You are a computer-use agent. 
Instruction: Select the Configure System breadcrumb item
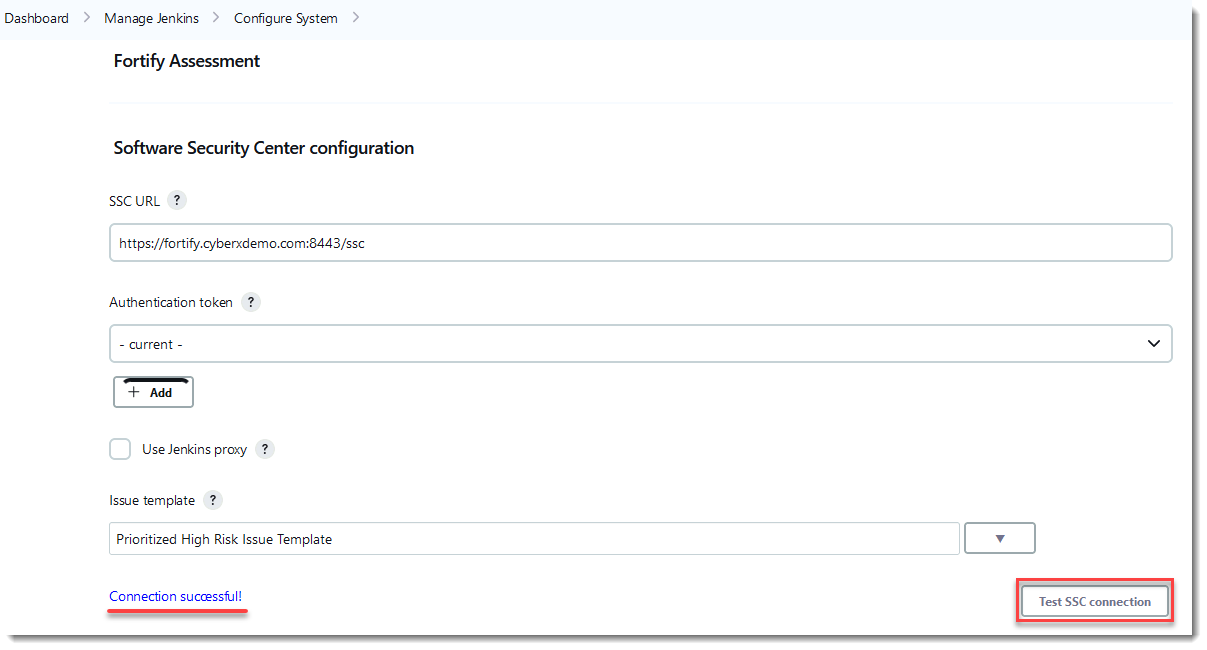click(285, 18)
